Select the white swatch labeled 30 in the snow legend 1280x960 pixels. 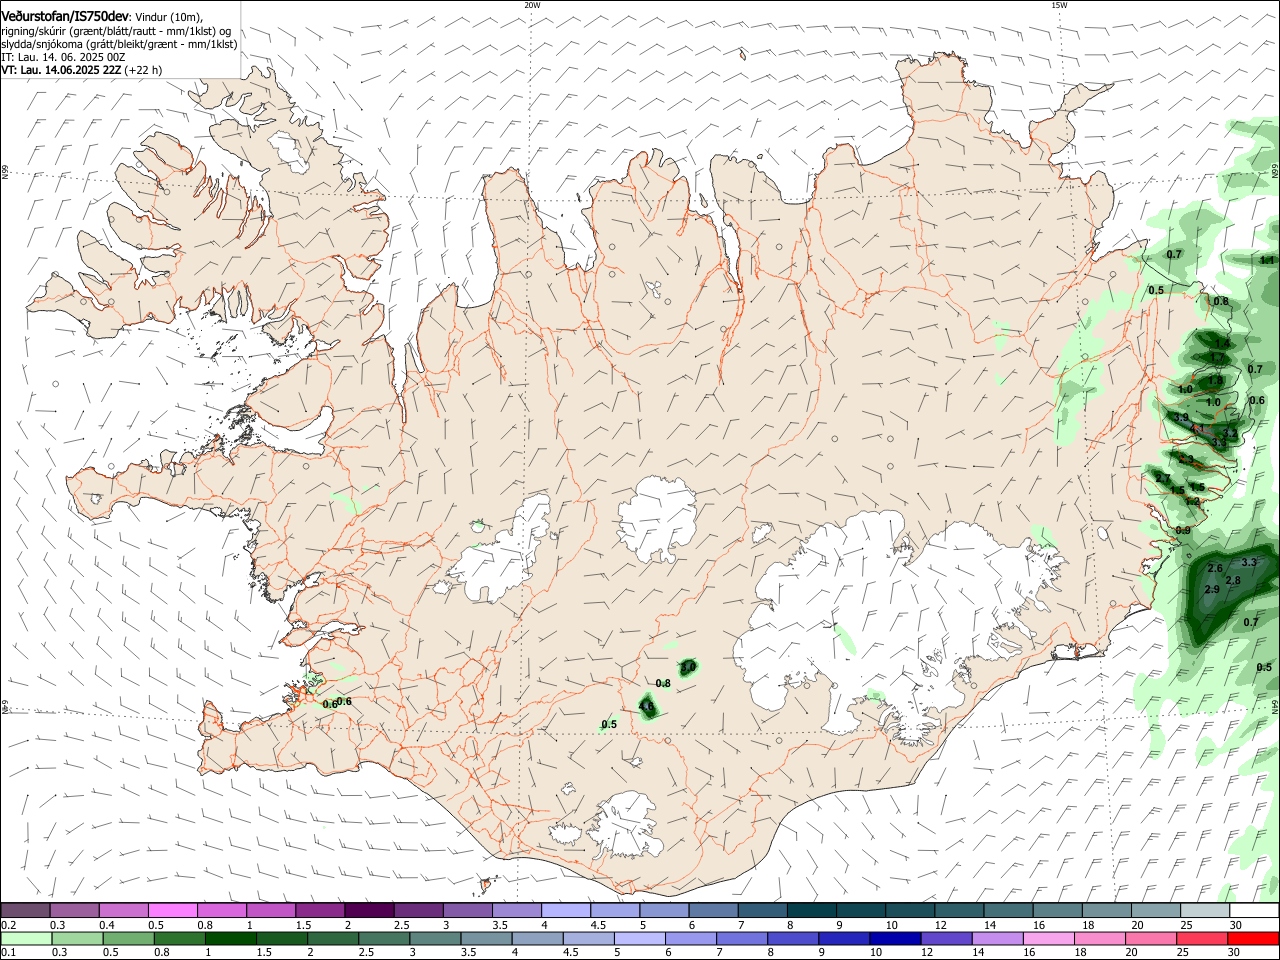tap(1253, 911)
